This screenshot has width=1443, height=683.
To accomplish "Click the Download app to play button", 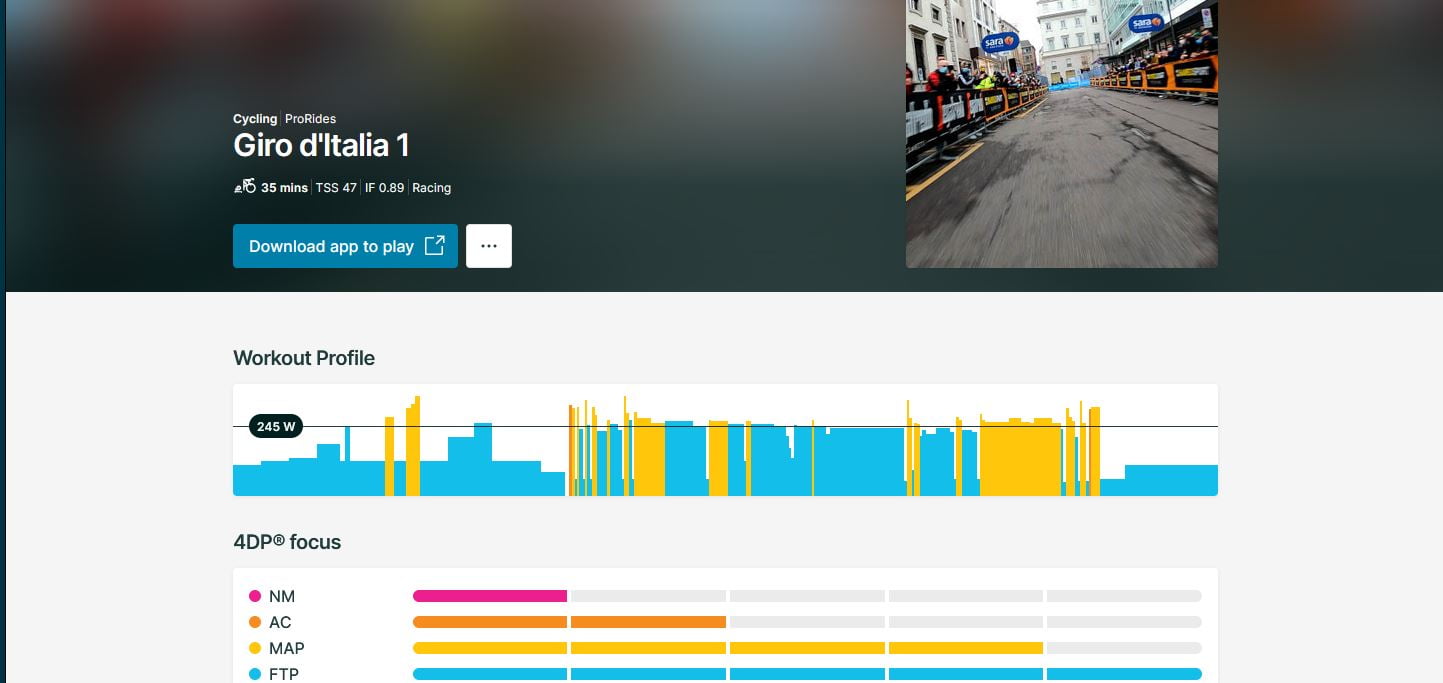I will point(345,245).
